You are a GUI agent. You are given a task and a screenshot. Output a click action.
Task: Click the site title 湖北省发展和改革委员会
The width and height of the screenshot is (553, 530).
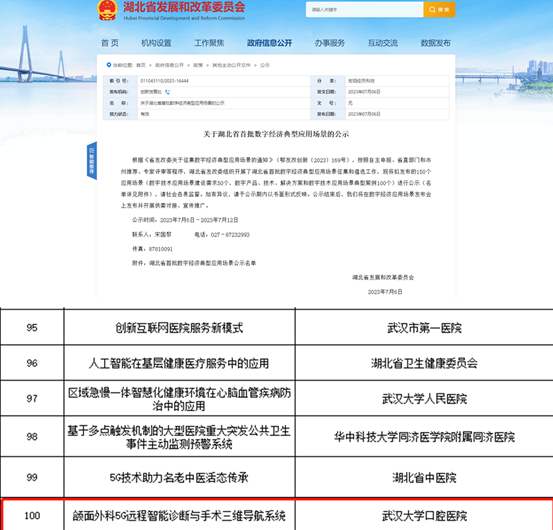click(x=184, y=7)
